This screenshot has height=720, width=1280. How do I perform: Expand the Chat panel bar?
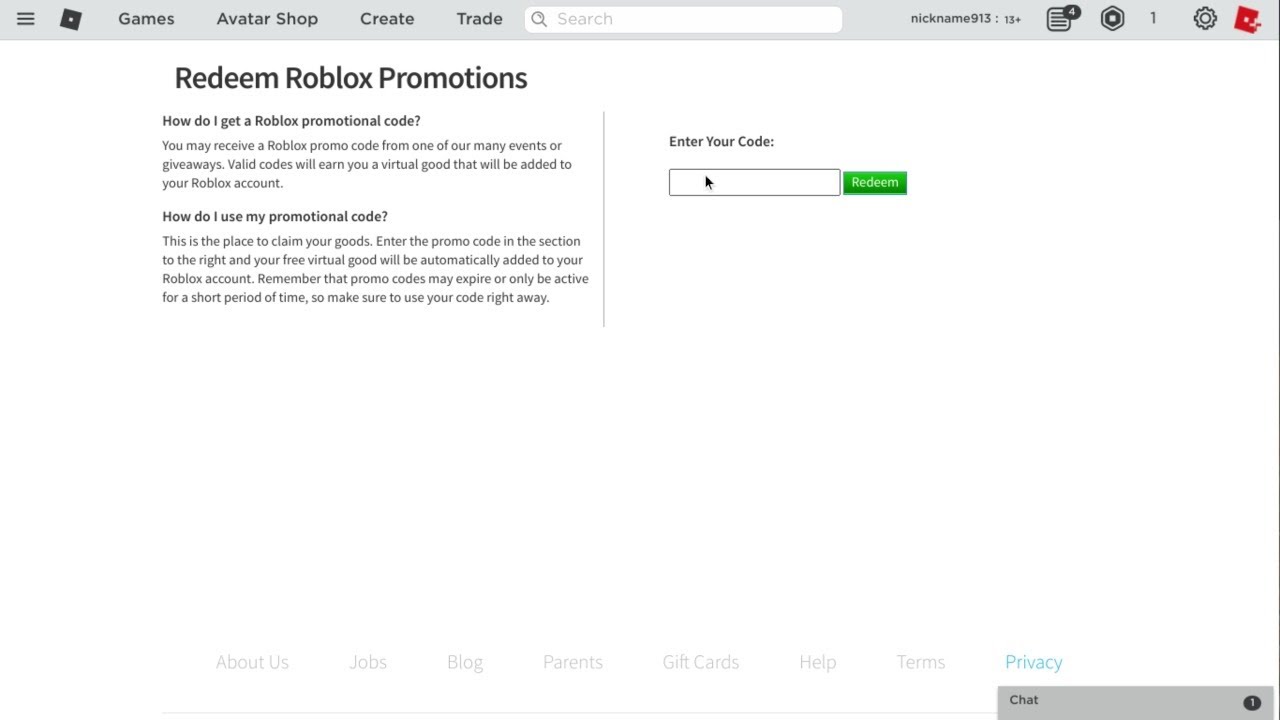point(1120,701)
